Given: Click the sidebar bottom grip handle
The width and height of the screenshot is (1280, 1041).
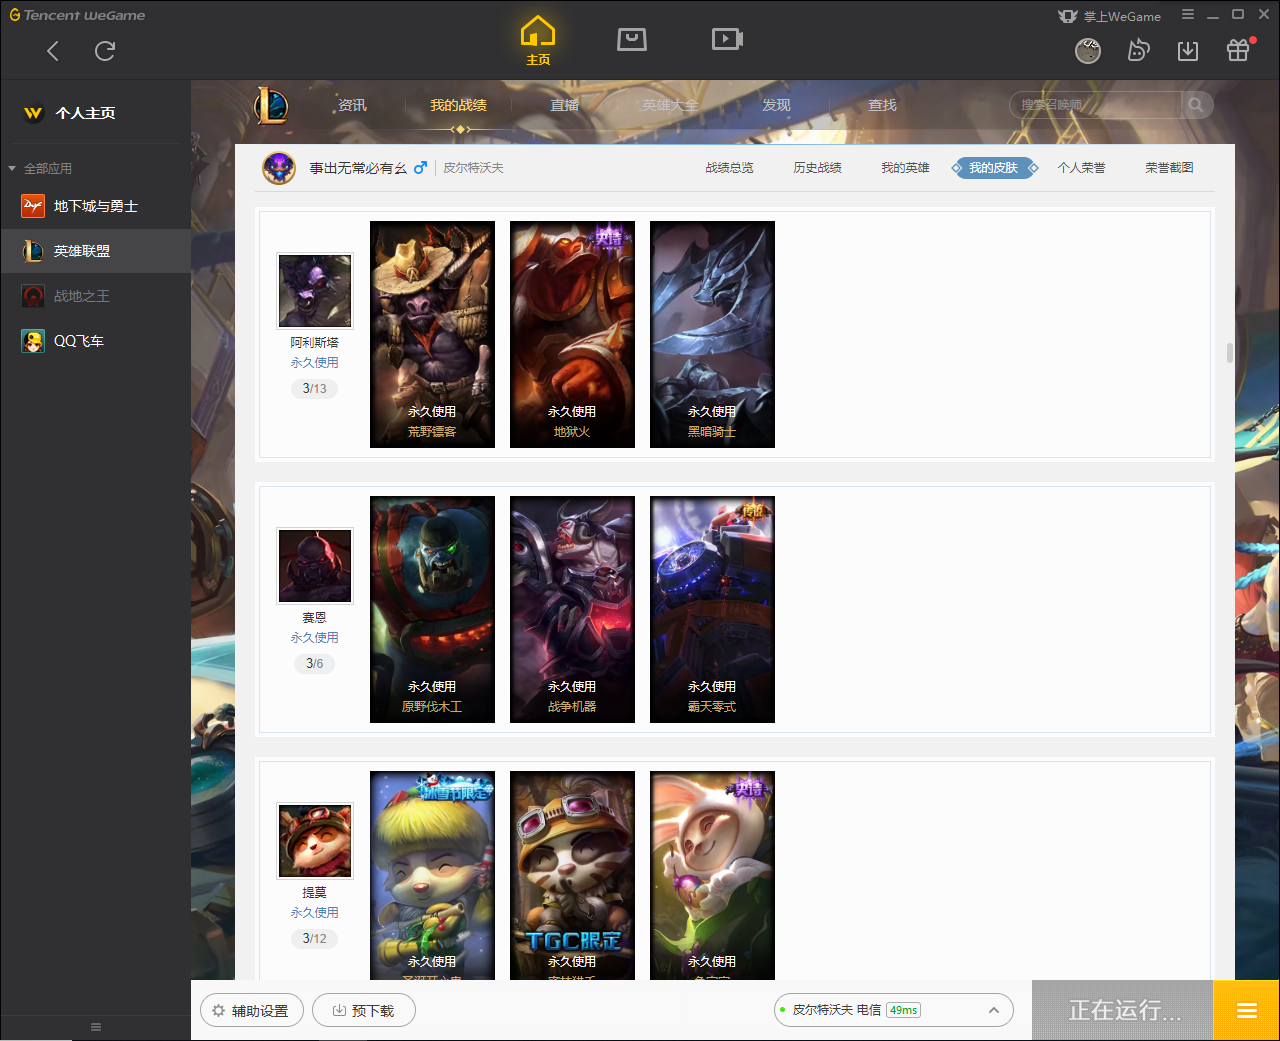Looking at the screenshot, I should coord(96,1027).
